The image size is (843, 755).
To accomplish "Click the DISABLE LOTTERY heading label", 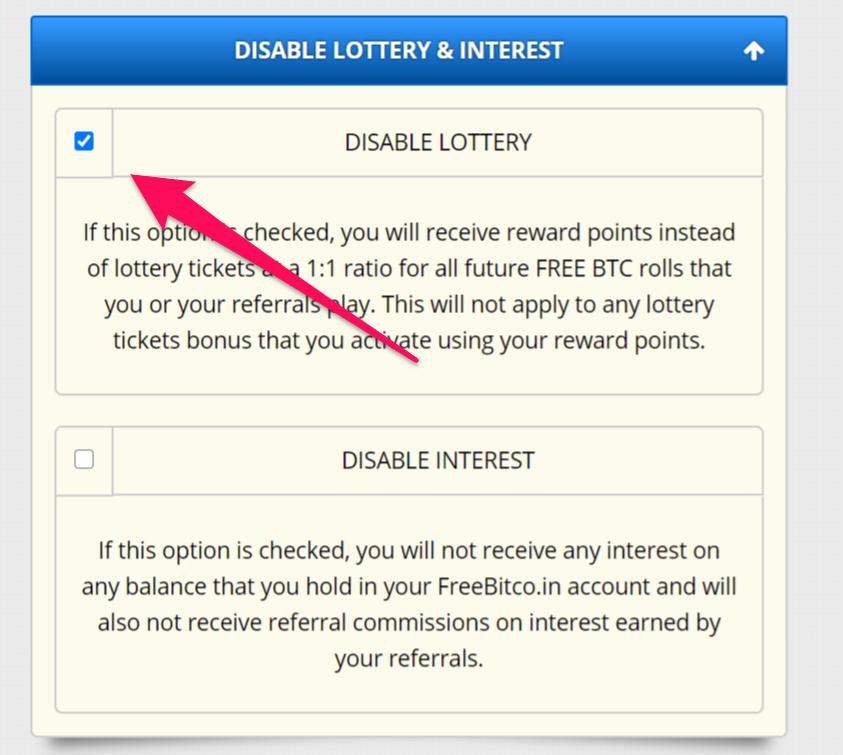I will click(438, 143).
